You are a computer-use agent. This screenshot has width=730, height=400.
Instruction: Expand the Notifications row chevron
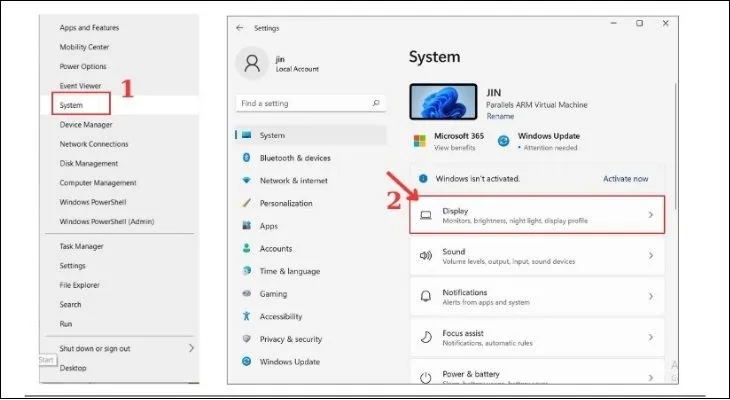pos(651,296)
